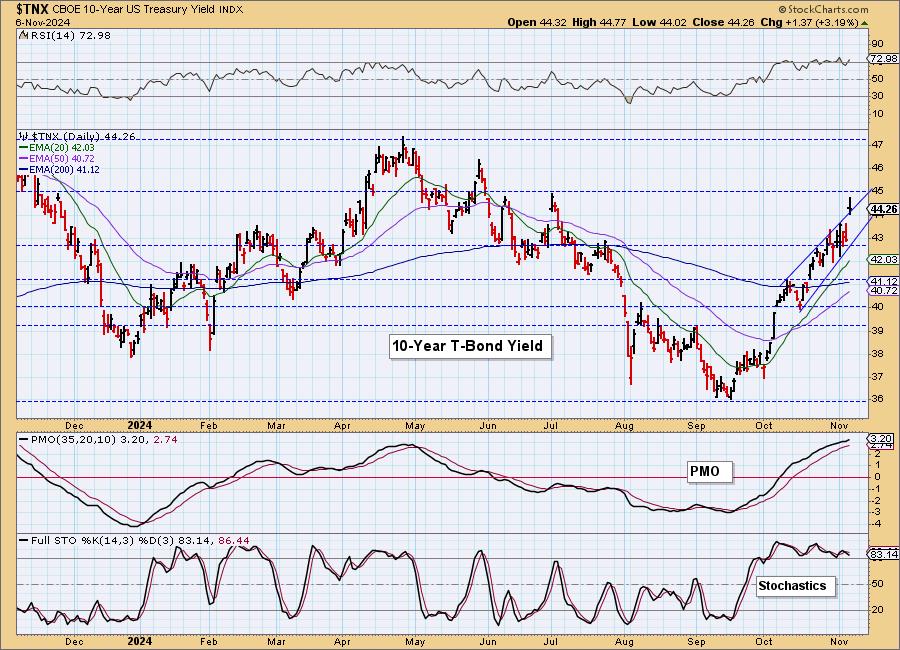
Task: Click the green up-arrow beside the Chg value
Action: click(x=864, y=23)
